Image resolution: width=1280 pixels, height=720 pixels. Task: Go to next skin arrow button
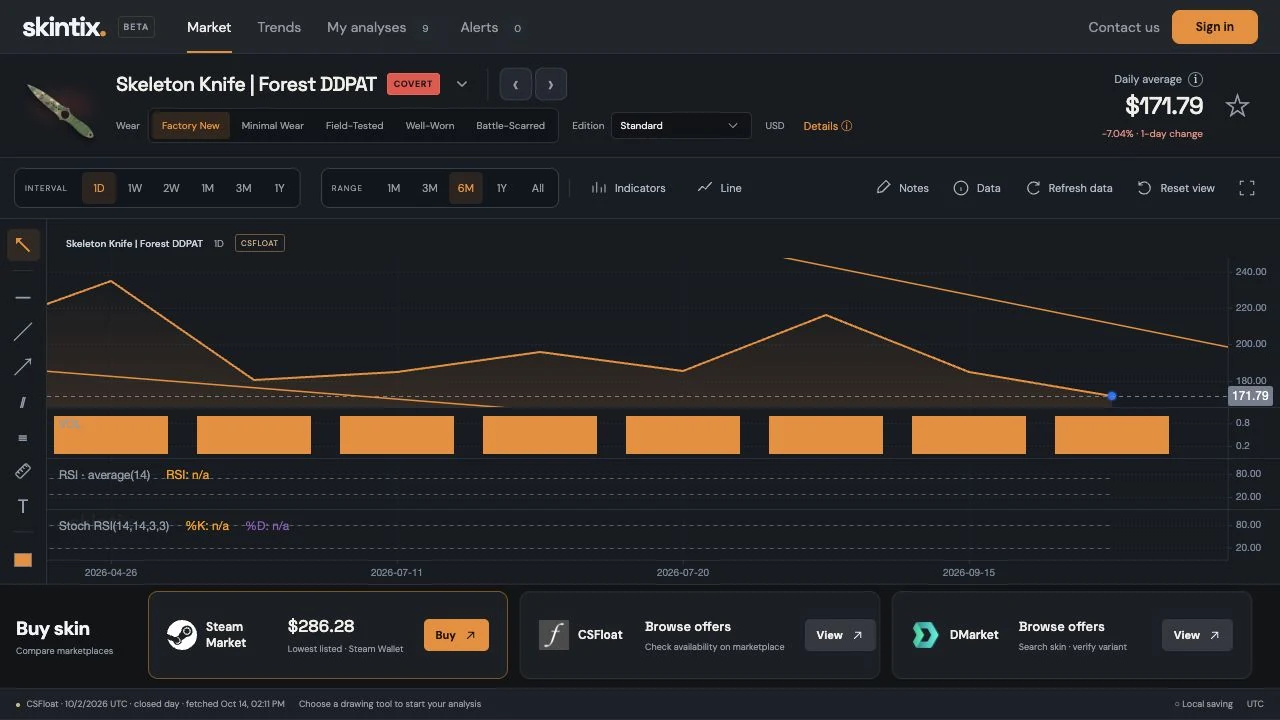[551, 84]
